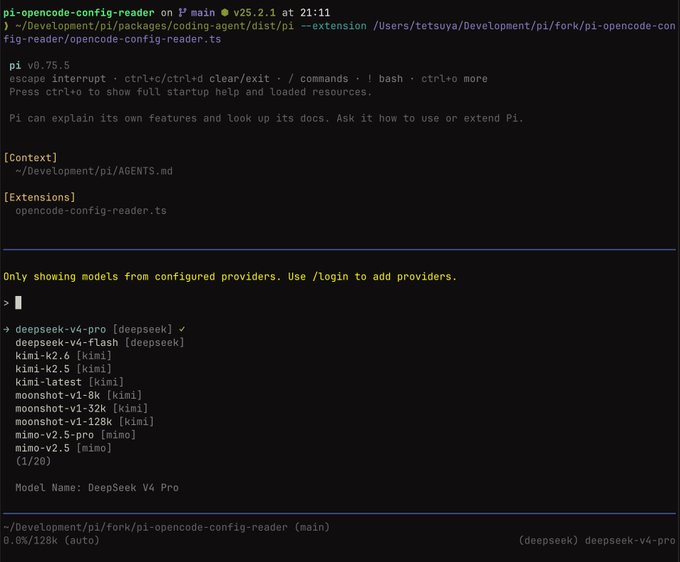Image resolution: width=680 pixels, height=562 pixels.
Task: Click the footer working directory path
Action: tap(167, 527)
